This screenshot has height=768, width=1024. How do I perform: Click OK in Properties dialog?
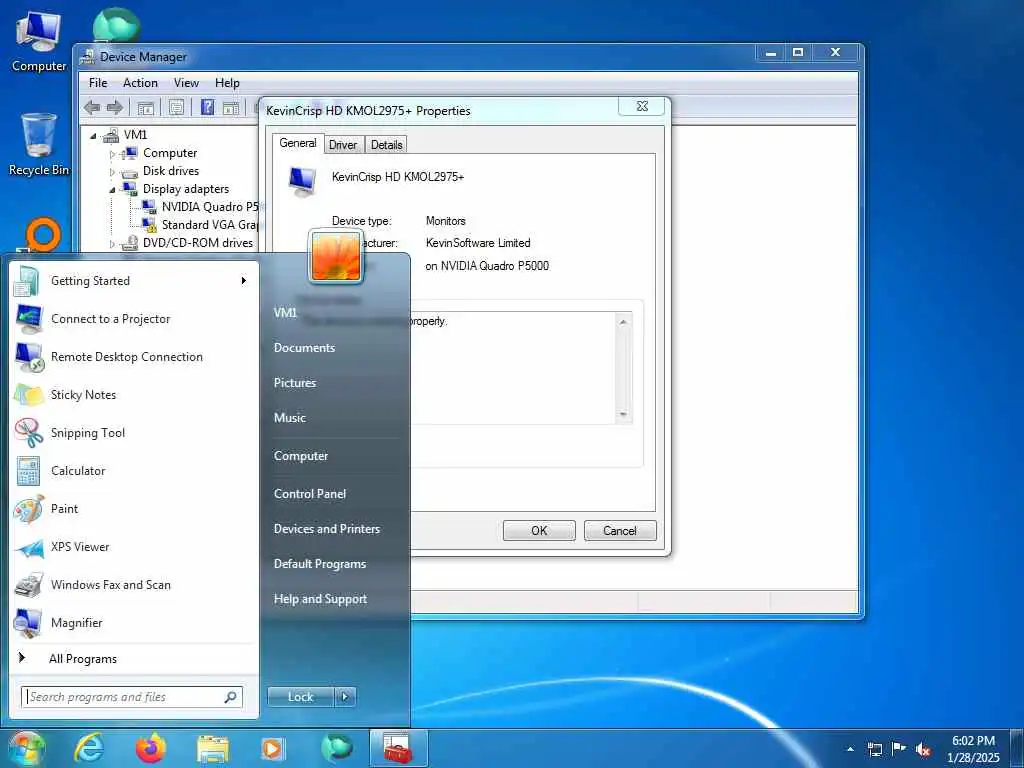539,531
